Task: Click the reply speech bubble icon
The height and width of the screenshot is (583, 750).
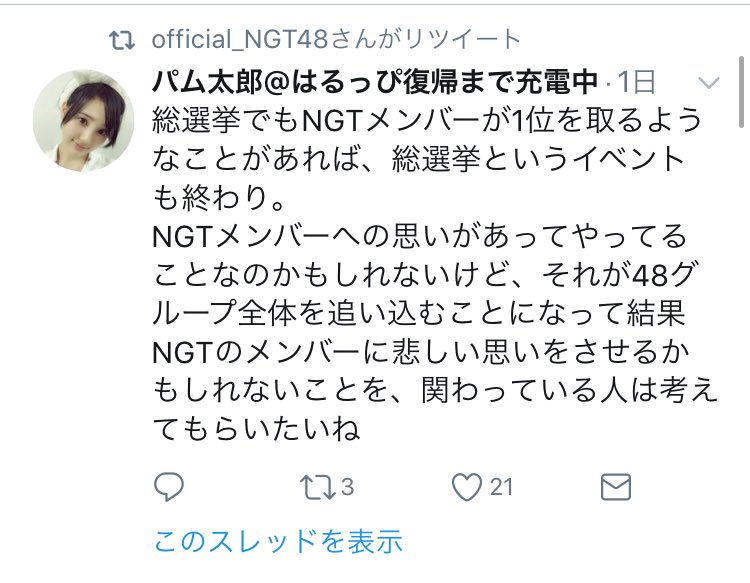Action: 169,487
